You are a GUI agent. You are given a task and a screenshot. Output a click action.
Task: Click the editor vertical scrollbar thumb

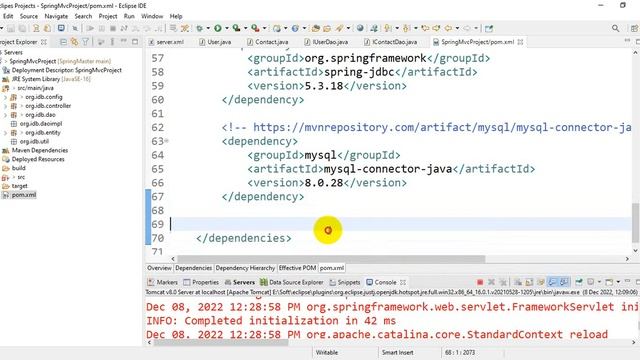pos(636,223)
